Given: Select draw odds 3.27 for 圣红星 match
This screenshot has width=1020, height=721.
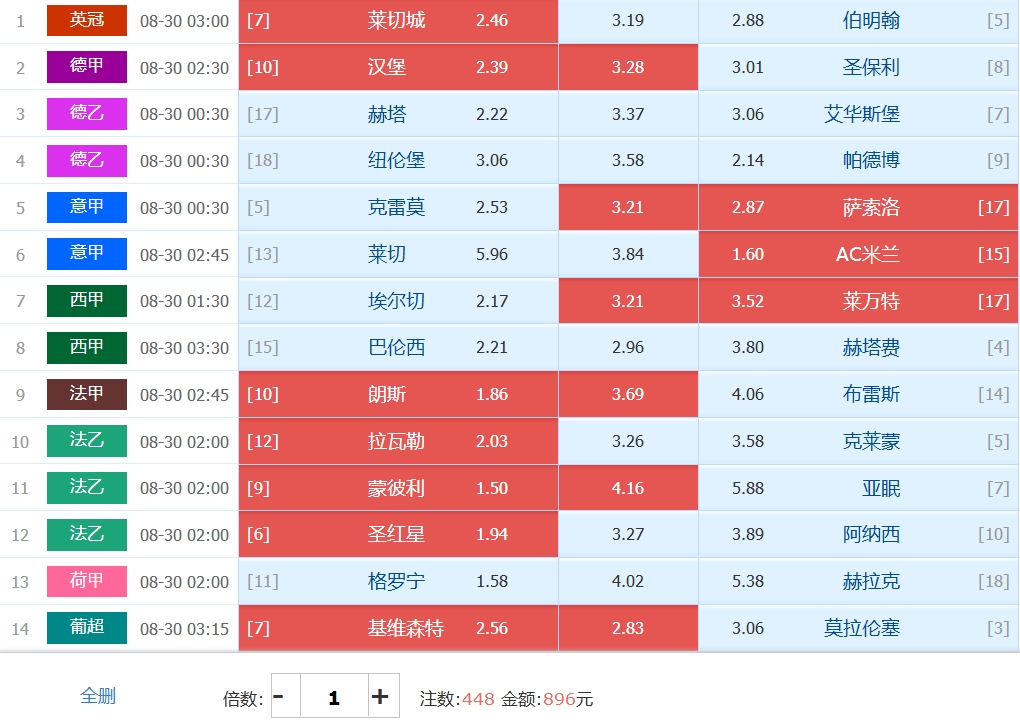Looking at the screenshot, I should pos(628,534).
